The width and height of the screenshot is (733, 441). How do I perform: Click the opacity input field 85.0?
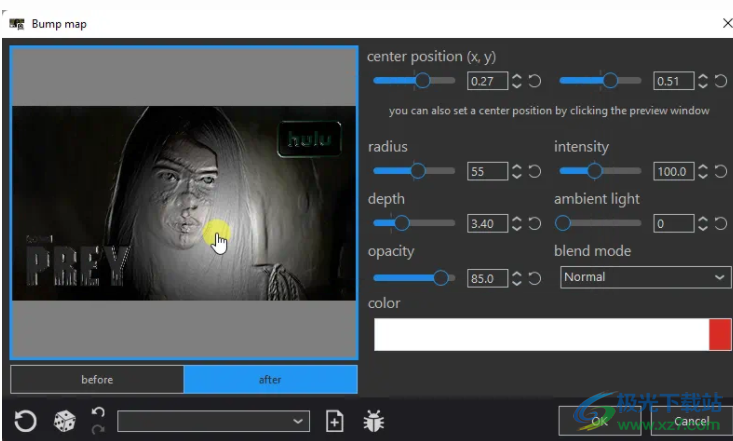[x=487, y=279]
